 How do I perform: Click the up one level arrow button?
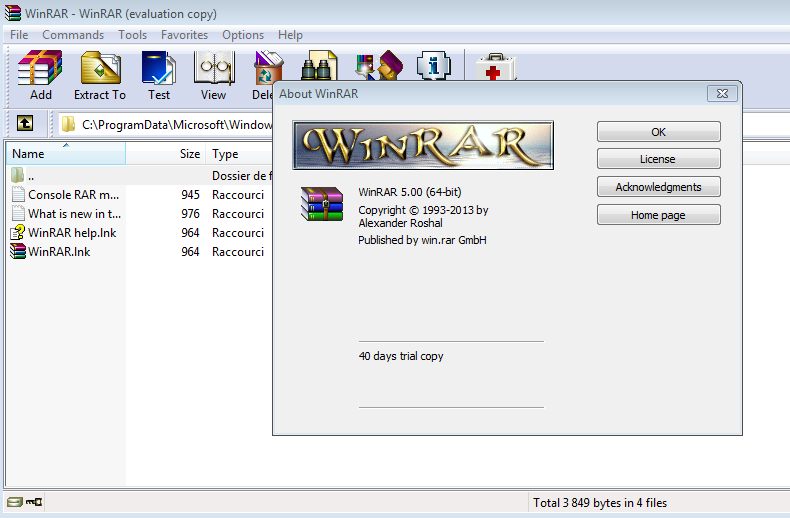pos(25,124)
